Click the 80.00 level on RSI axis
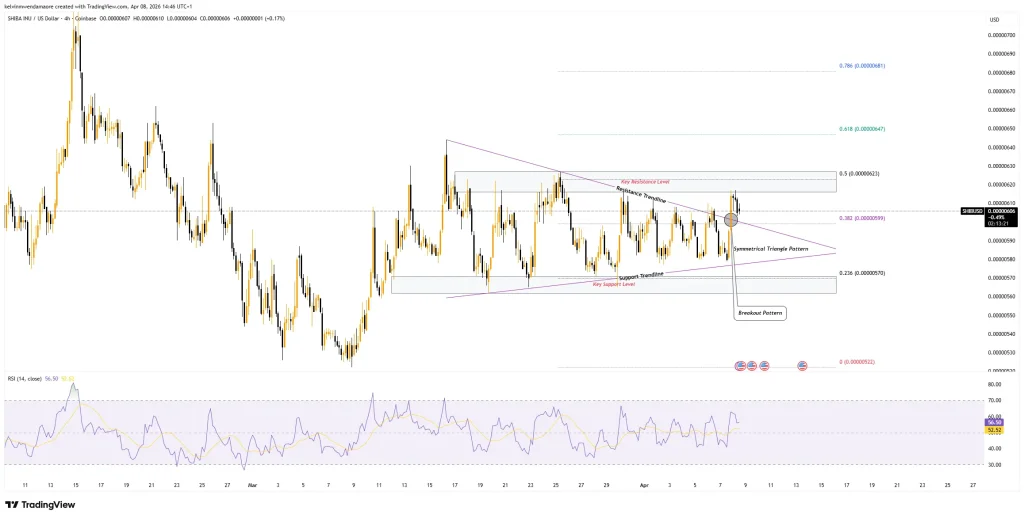Screen dimensions: 1024x518 [995, 385]
